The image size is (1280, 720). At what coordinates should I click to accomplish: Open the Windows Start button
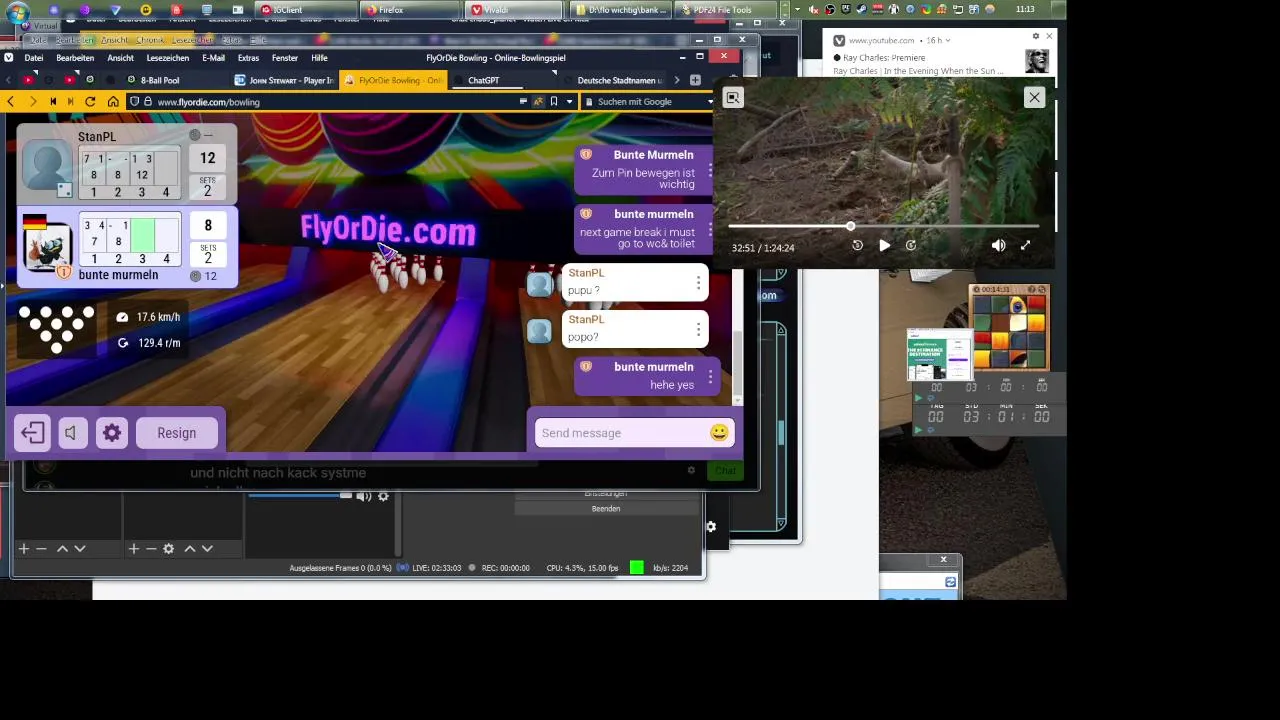click(17, 11)
